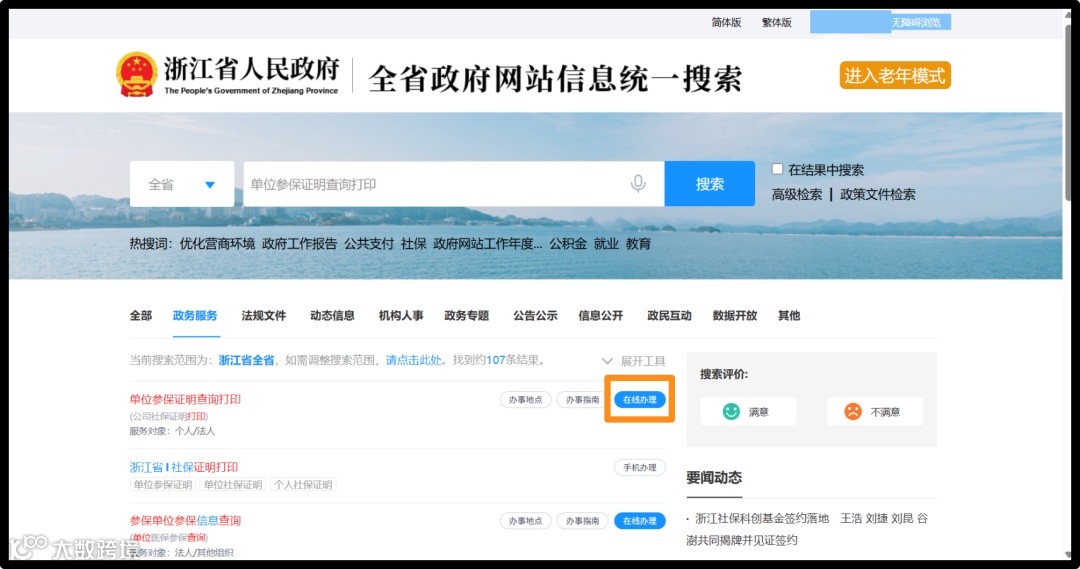Open the 高级检索 link
The height and width of the screenshot is (569, 1080).
[x=797, y=194]
